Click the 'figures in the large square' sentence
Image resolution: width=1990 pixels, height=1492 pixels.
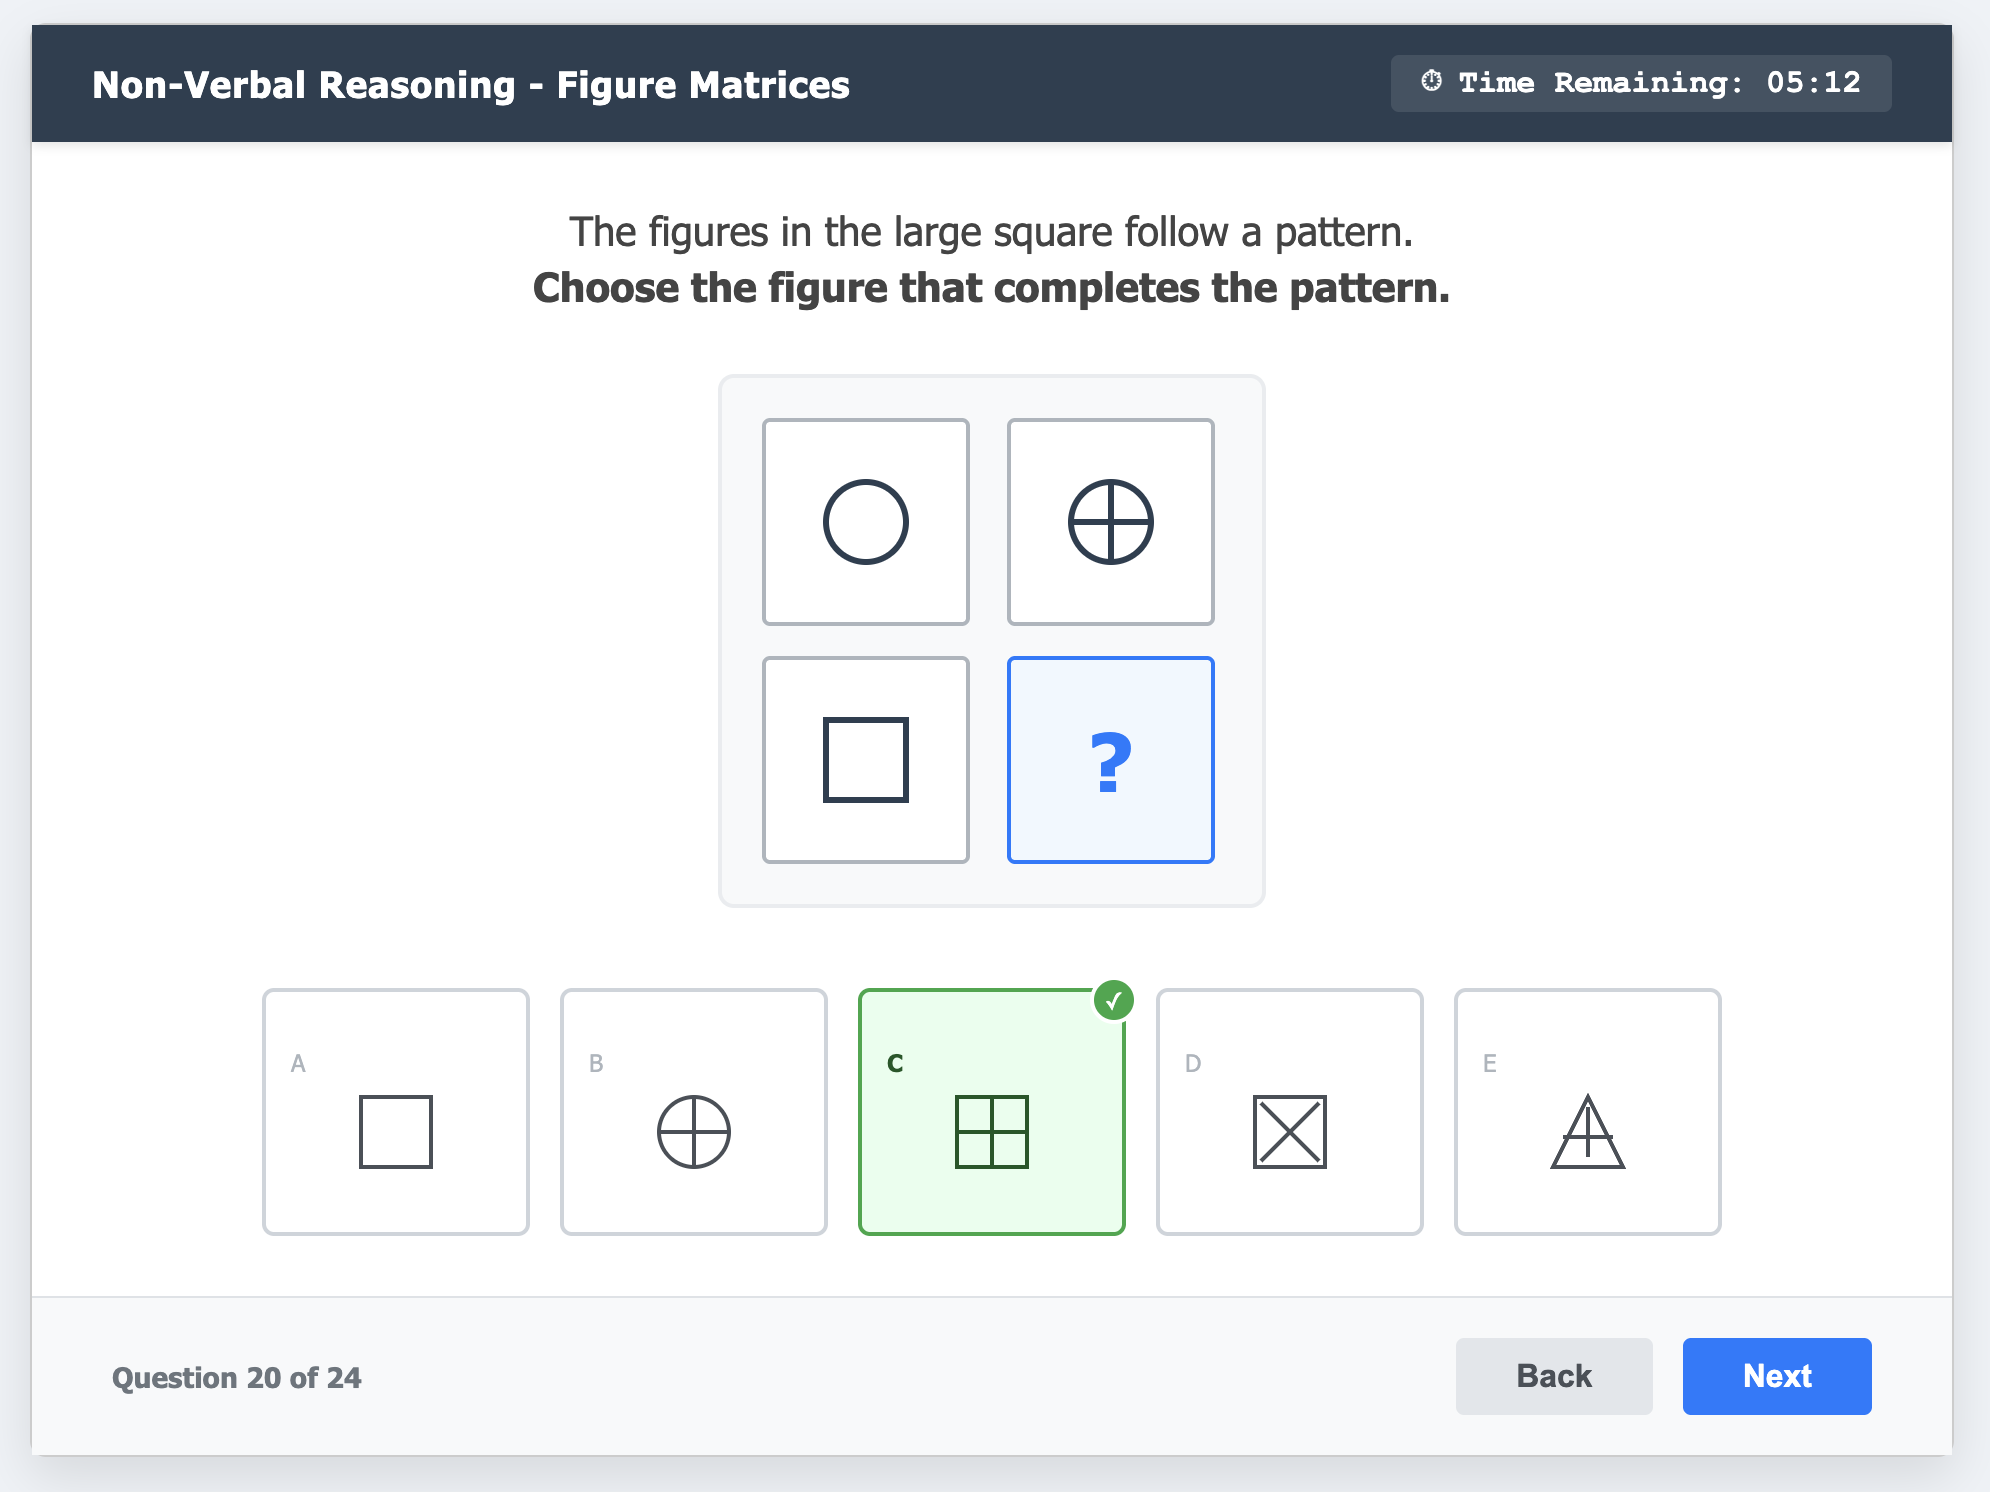click(x=991, y=232)
